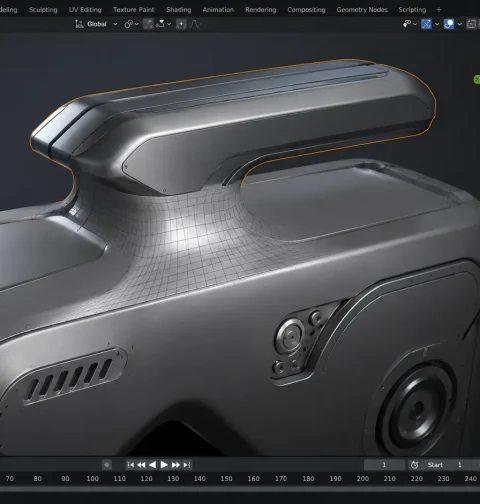Click the current frame number field
Image resolution: width=480 pixels, height=504 pixels.
point(384,465)
